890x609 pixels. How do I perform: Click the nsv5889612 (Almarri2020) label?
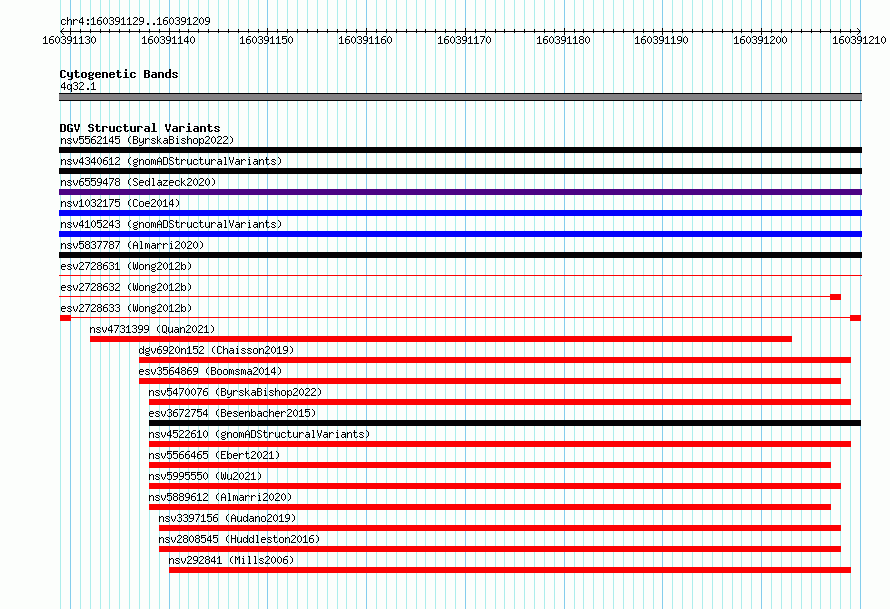(x=220, y=497)
